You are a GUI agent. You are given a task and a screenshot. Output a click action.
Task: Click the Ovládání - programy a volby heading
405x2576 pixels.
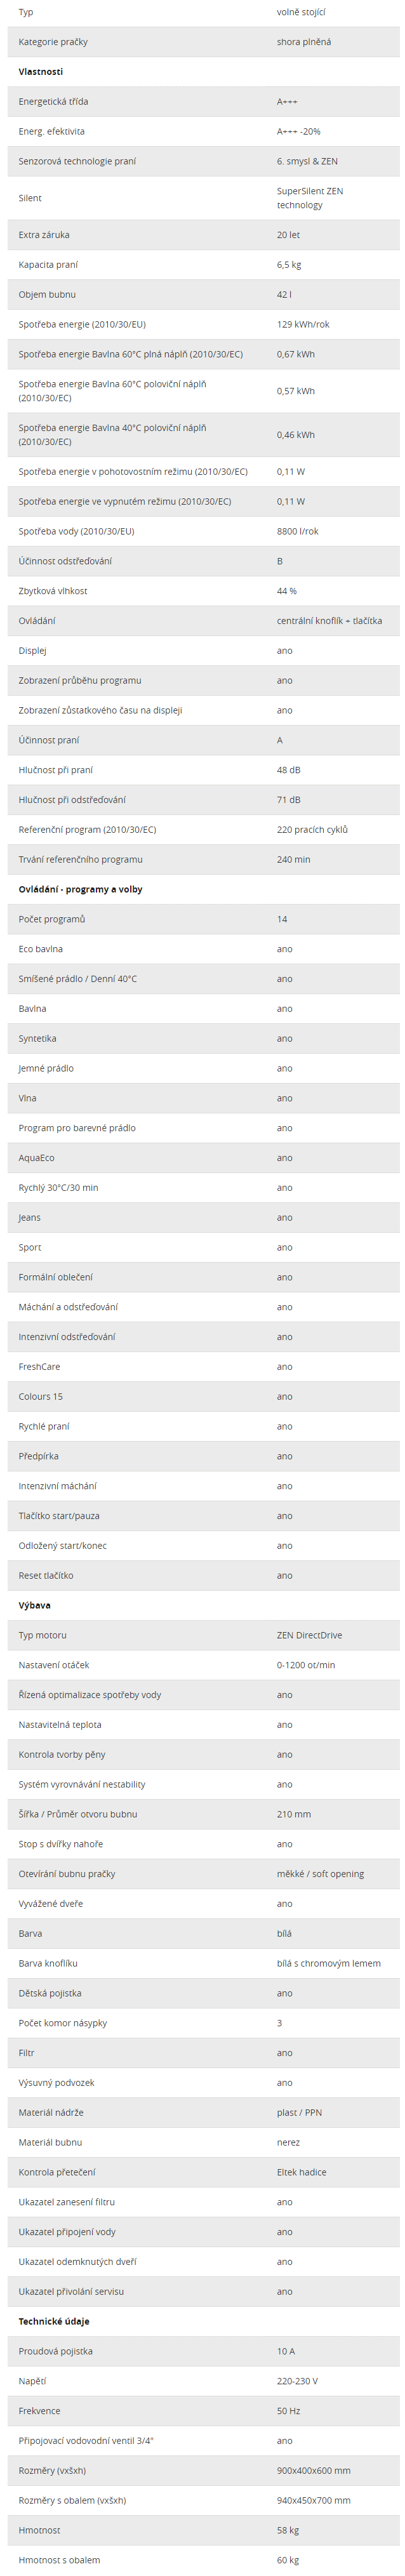(x=80, y=889)
